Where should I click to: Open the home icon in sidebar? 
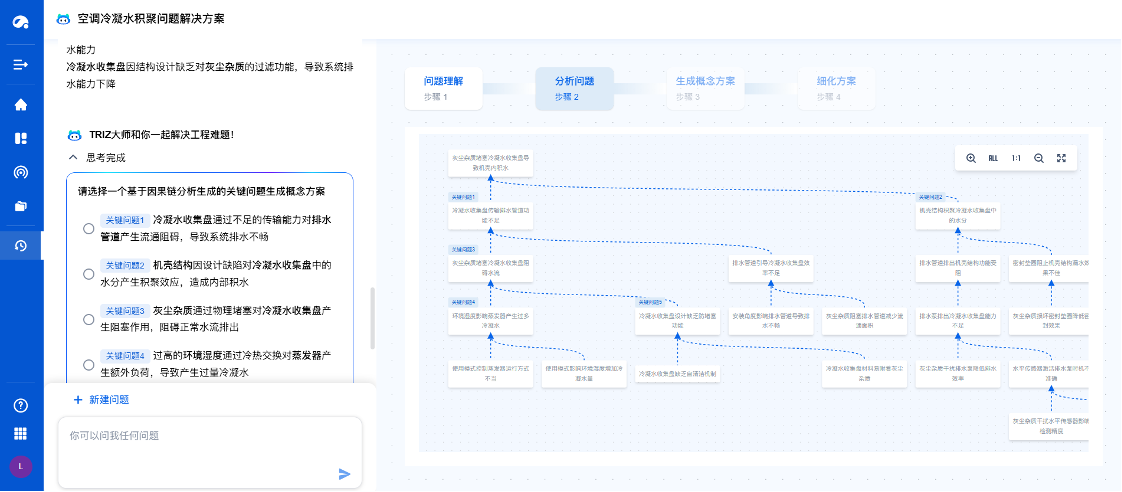click(x=21, y=105)
